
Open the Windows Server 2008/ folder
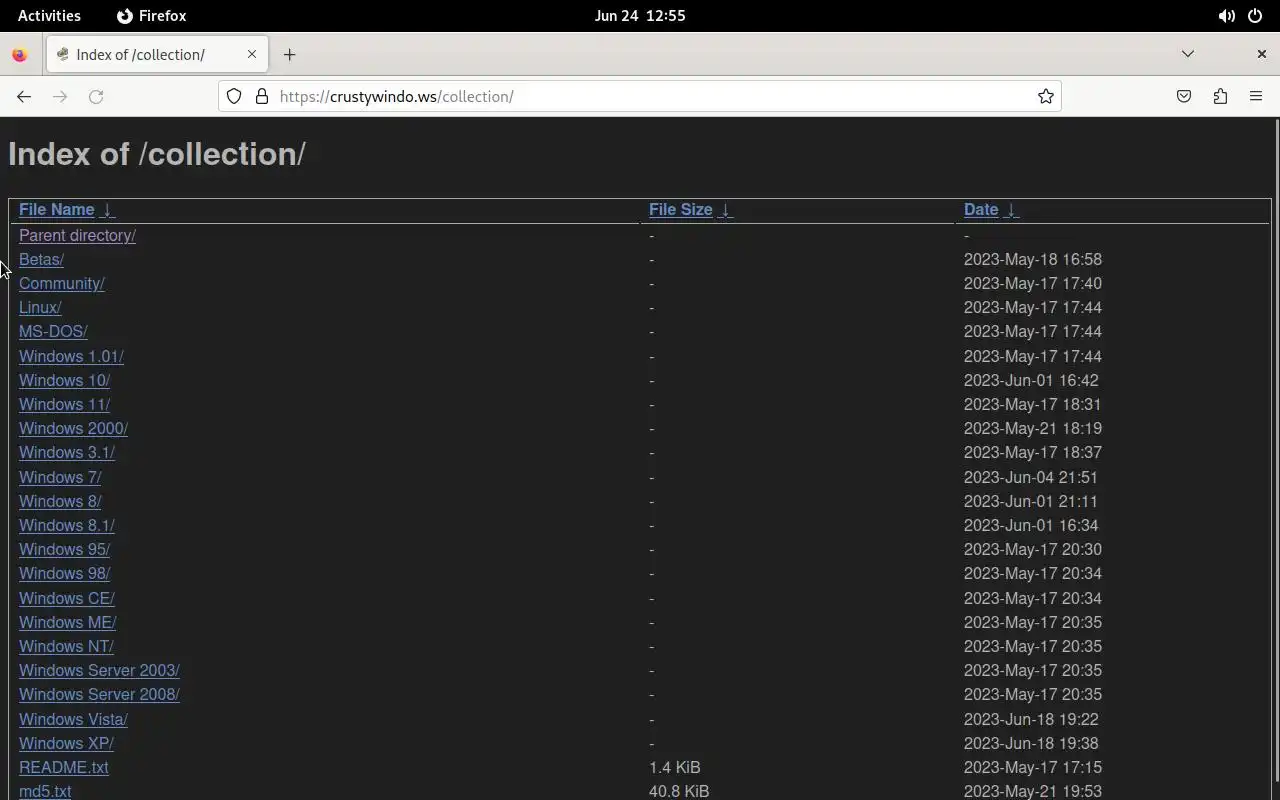tap(99, 694)
